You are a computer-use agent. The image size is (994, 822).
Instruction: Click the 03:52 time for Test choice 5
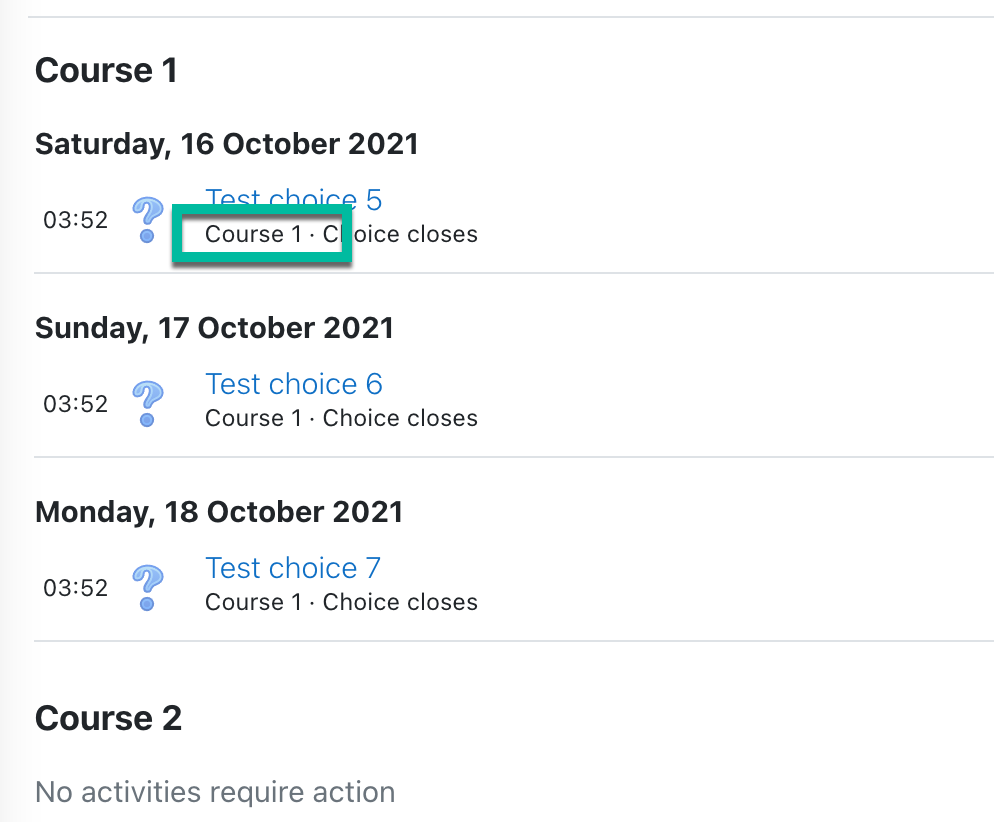(75, 220)
